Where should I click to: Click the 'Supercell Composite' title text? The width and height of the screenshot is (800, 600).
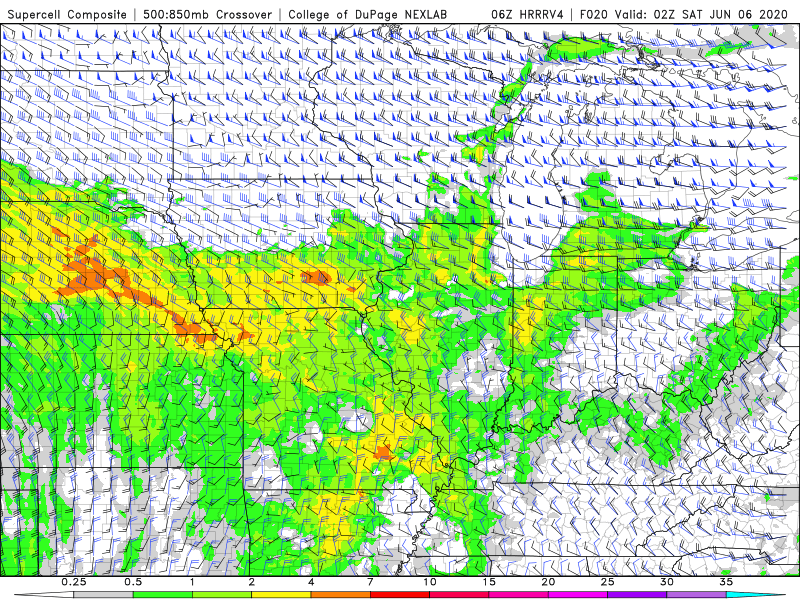pyautogui.click(x=67, y=14)
